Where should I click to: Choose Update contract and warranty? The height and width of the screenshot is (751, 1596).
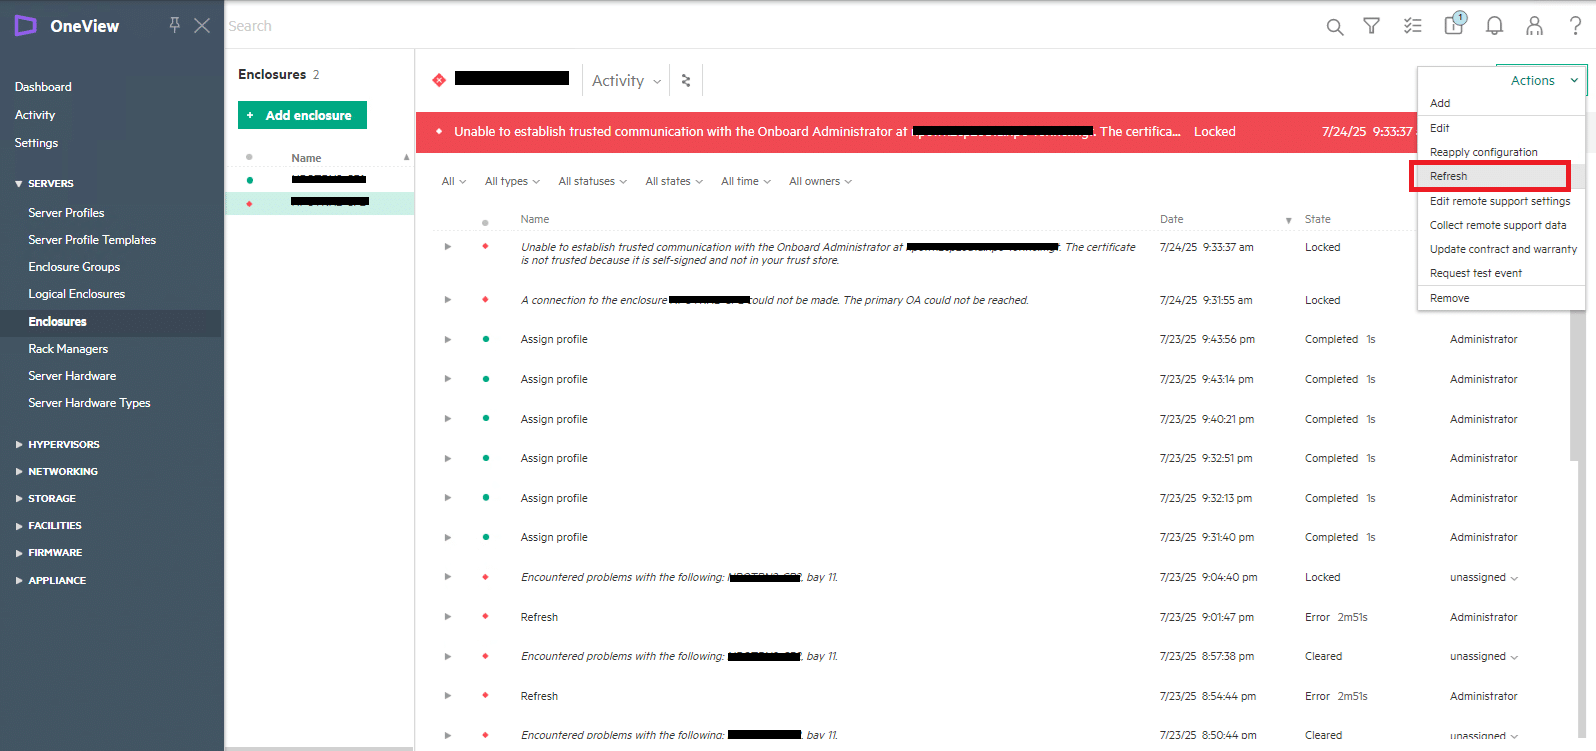click(1502, 249)
